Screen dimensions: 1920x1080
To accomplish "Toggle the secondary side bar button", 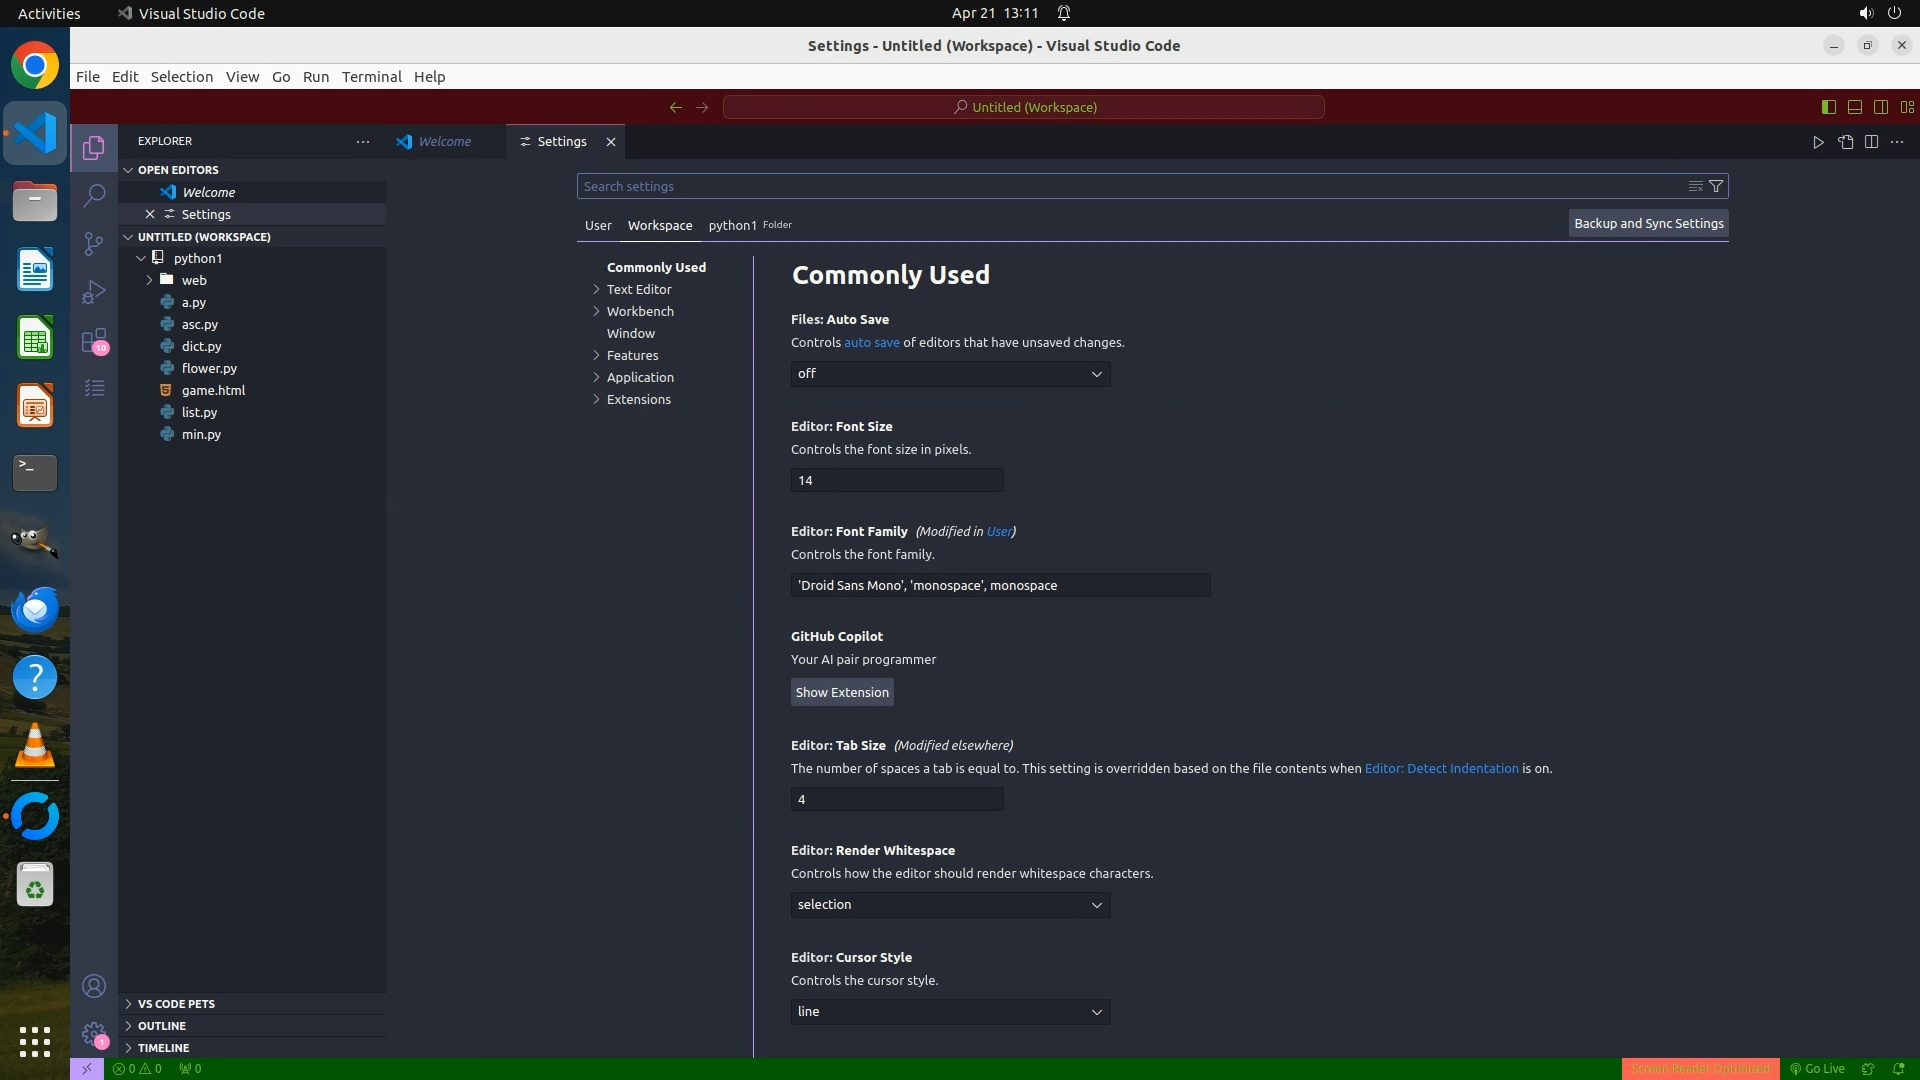I will 1881,107.
